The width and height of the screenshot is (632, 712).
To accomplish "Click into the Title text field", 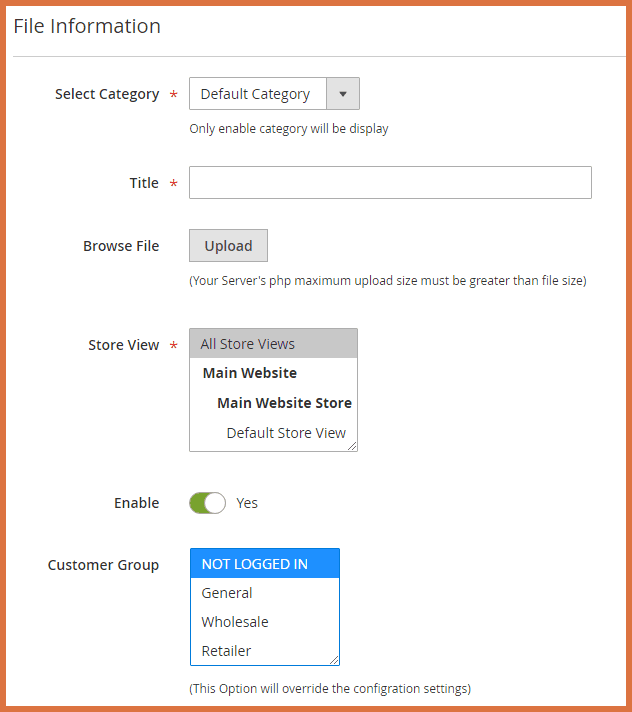I will (390, 183).
